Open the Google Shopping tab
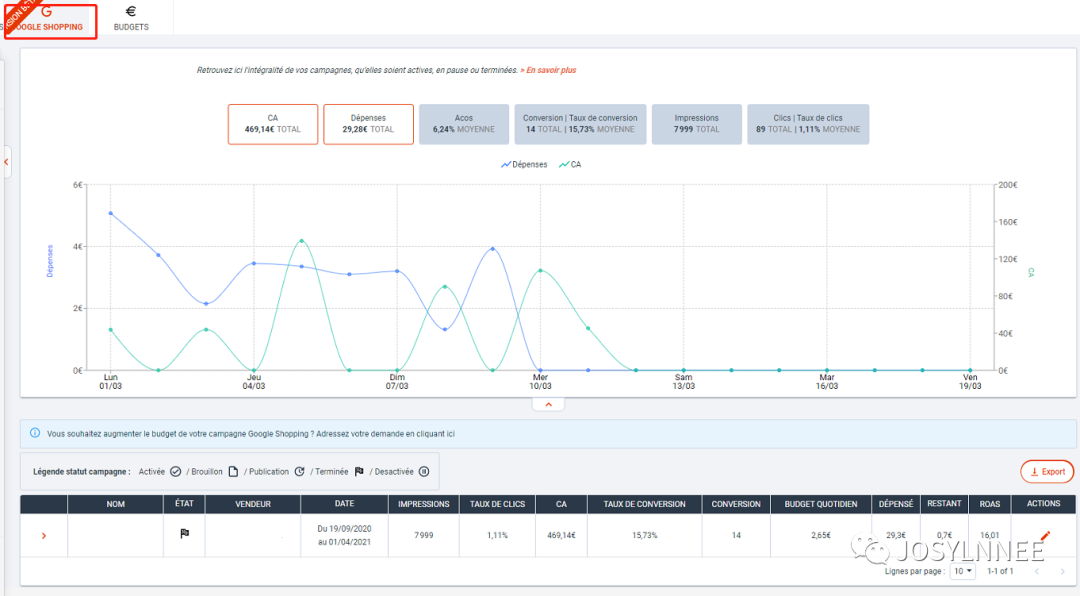 click(x=50, y=19)
